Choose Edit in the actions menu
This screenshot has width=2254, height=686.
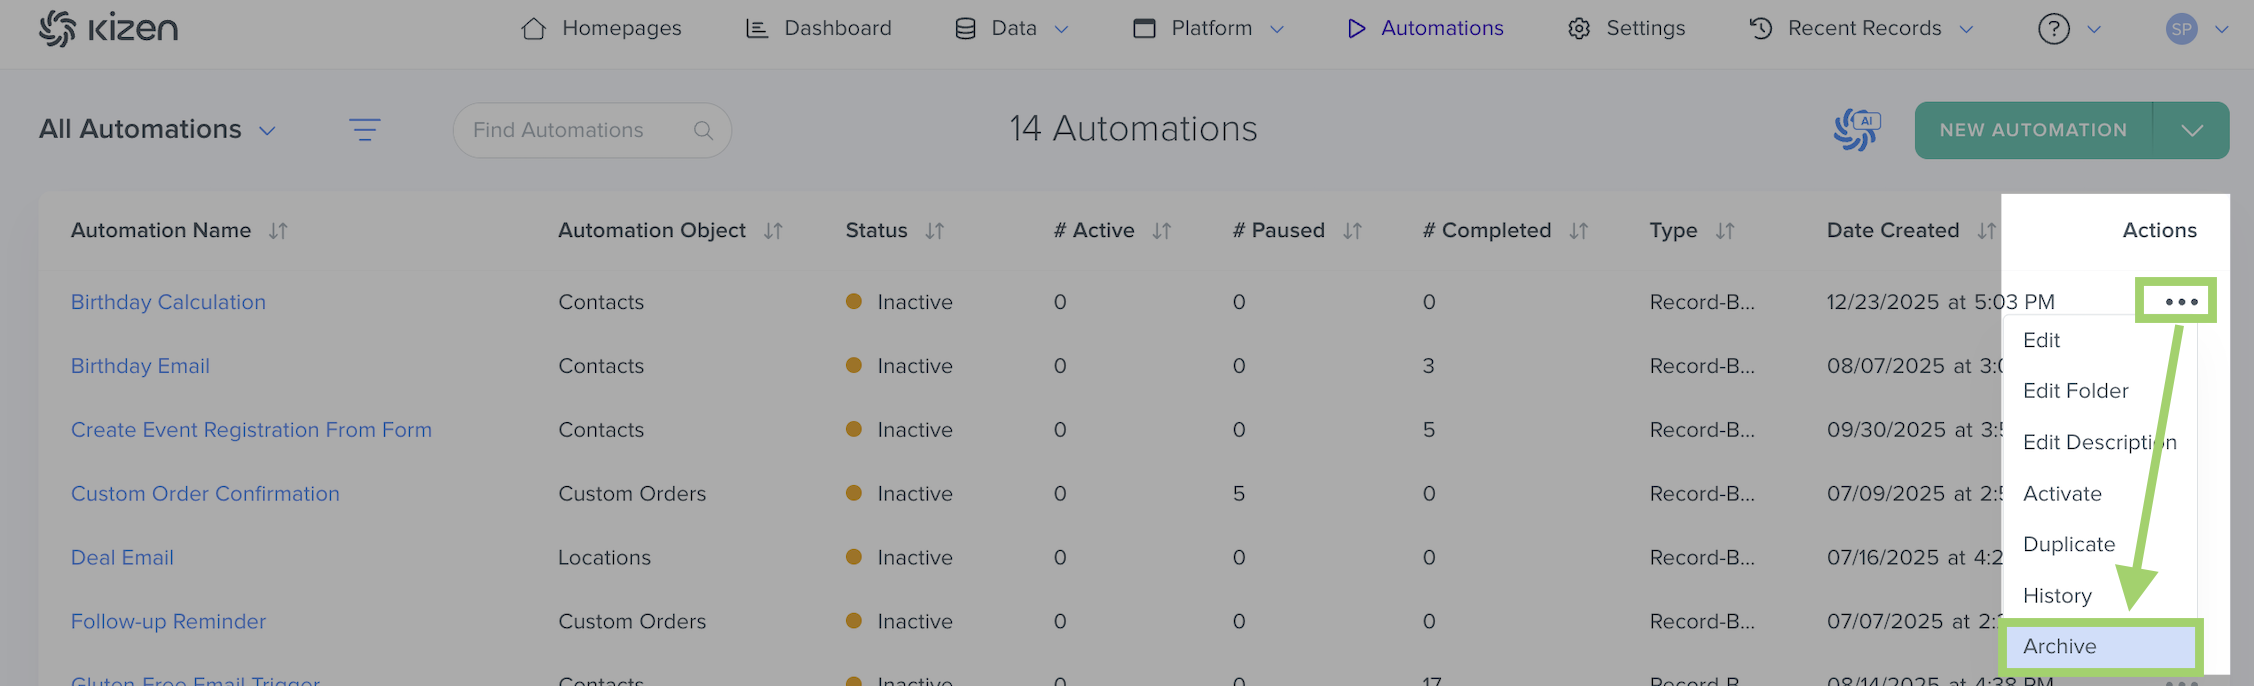2041,340
